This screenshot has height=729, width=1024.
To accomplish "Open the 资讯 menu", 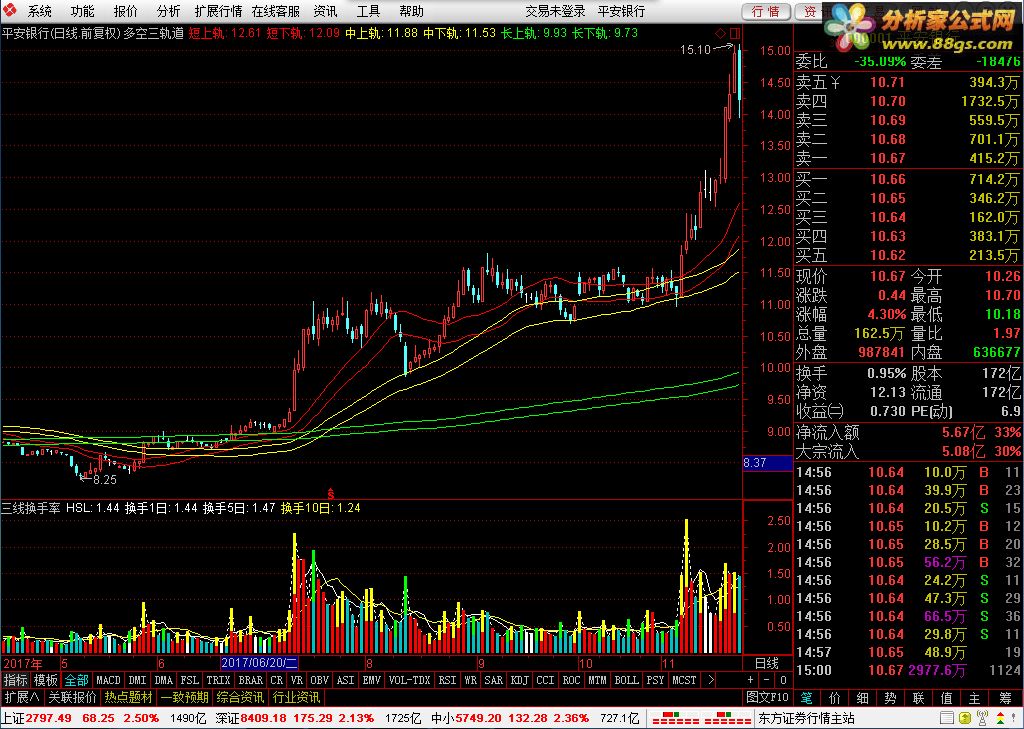I will coord(325,11).
